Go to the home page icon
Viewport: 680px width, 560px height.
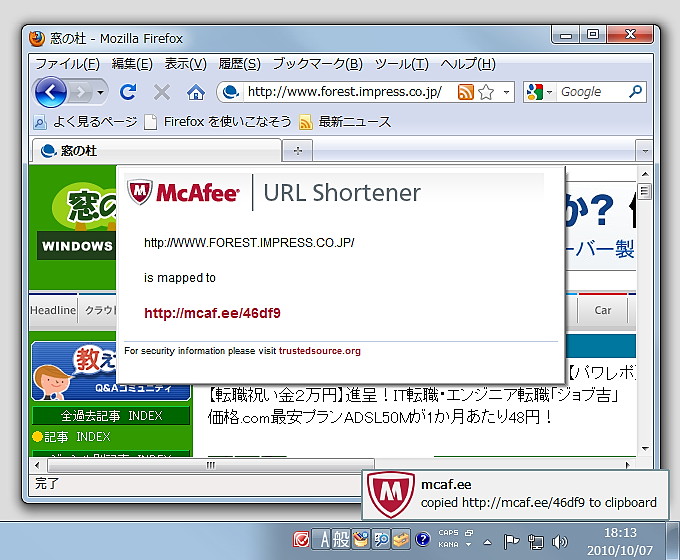(x=196, y=92)
